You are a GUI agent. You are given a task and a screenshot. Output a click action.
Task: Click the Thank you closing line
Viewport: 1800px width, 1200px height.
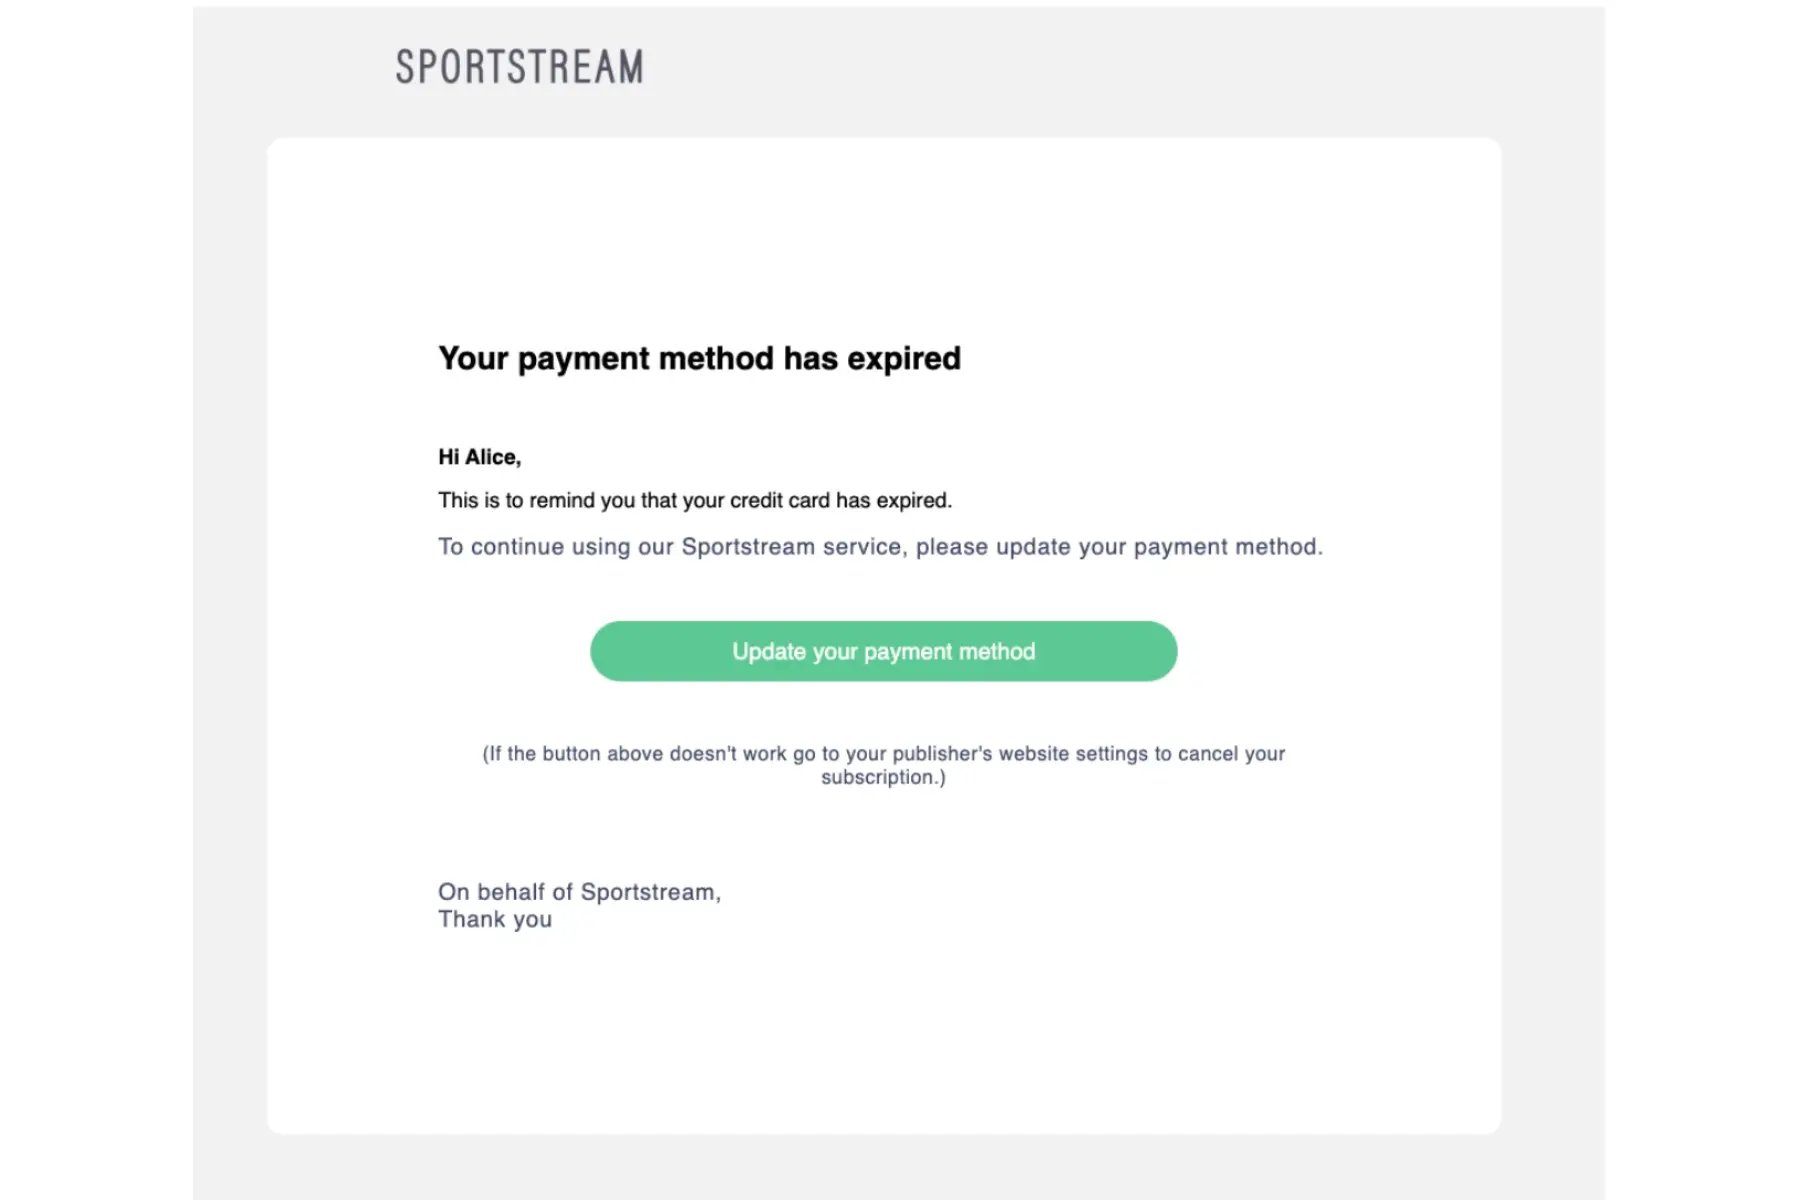click(494, 919)
